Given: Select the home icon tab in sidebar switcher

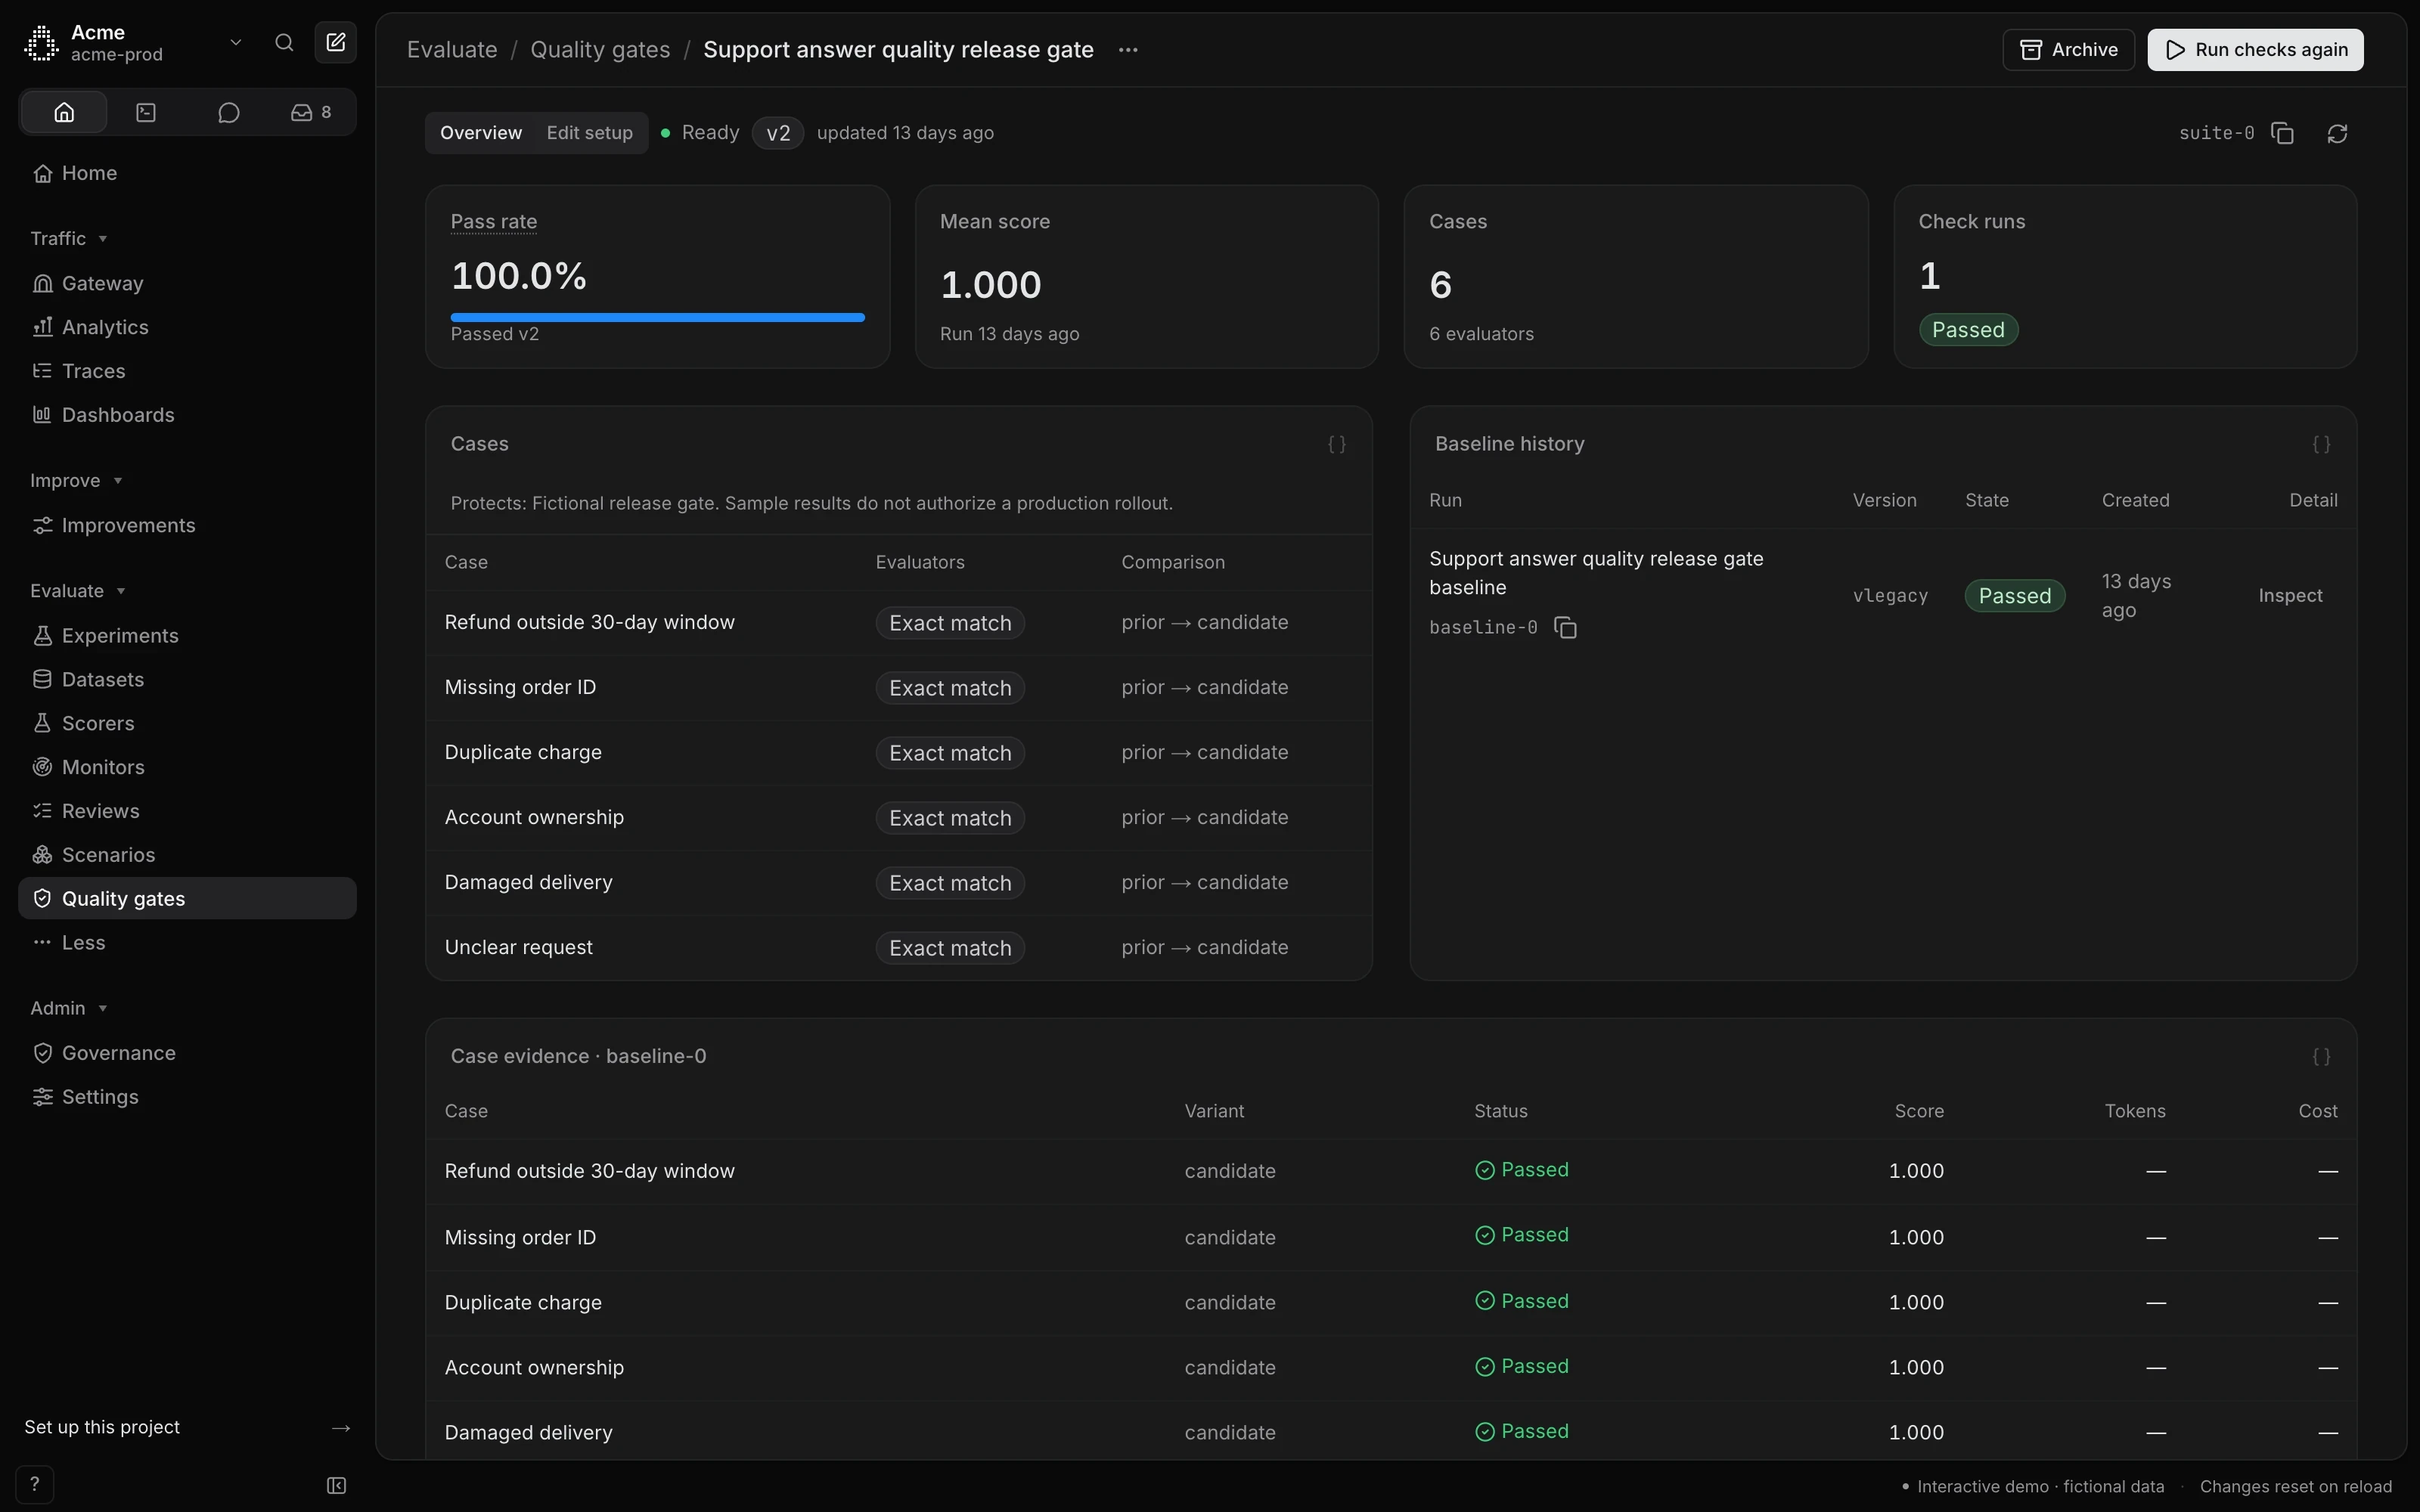Looking at the screenshot, I should tap(64, 112).
